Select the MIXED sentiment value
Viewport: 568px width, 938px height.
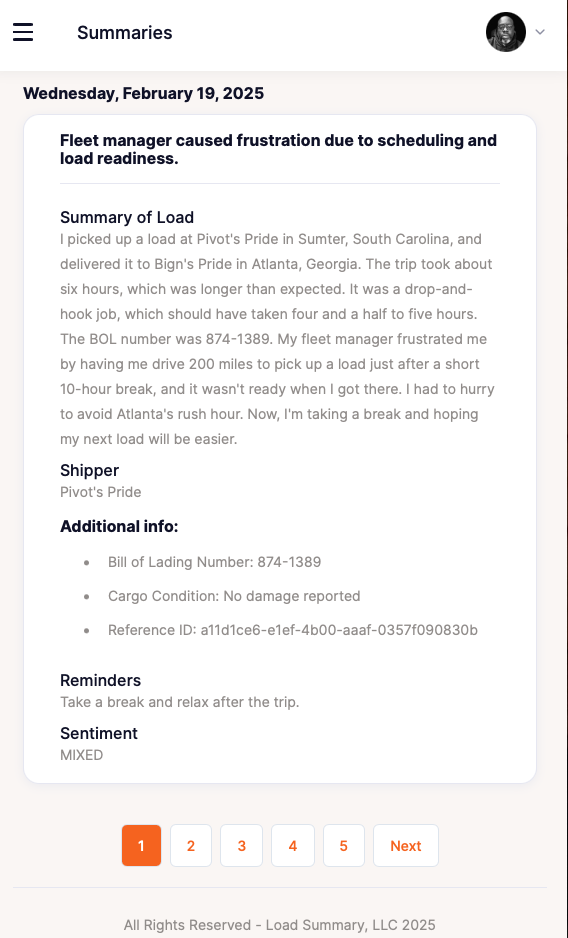[81, 755]
